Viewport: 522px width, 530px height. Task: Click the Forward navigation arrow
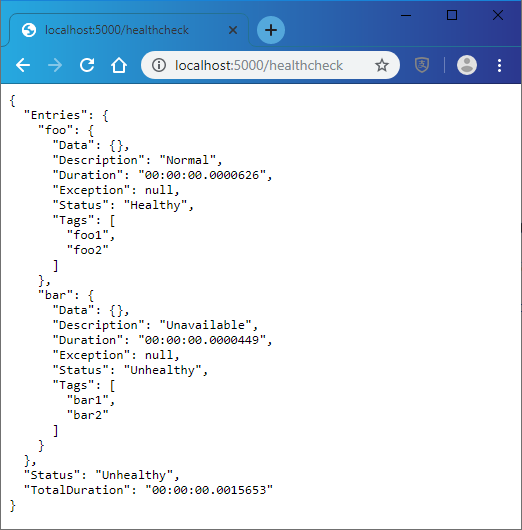pyautogui.click(x=55, y=65)
